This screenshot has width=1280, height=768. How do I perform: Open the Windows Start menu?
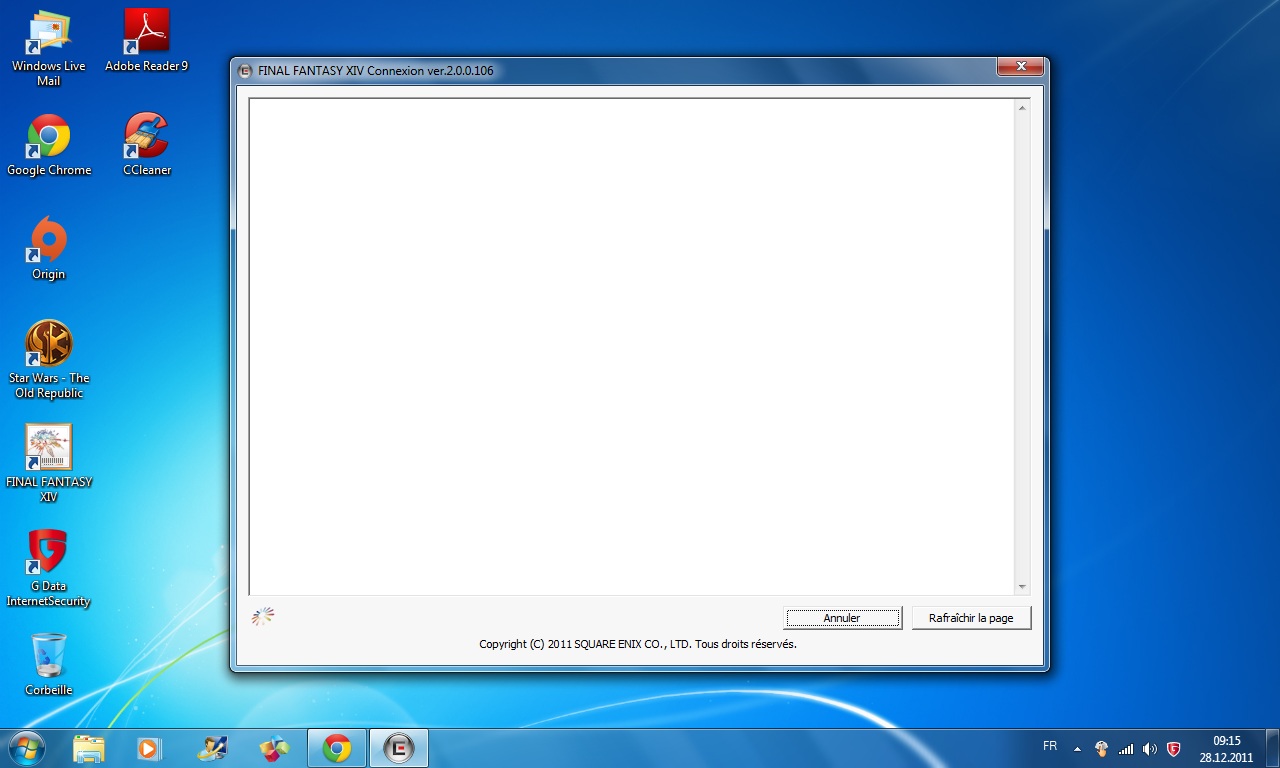pos(25,747)
